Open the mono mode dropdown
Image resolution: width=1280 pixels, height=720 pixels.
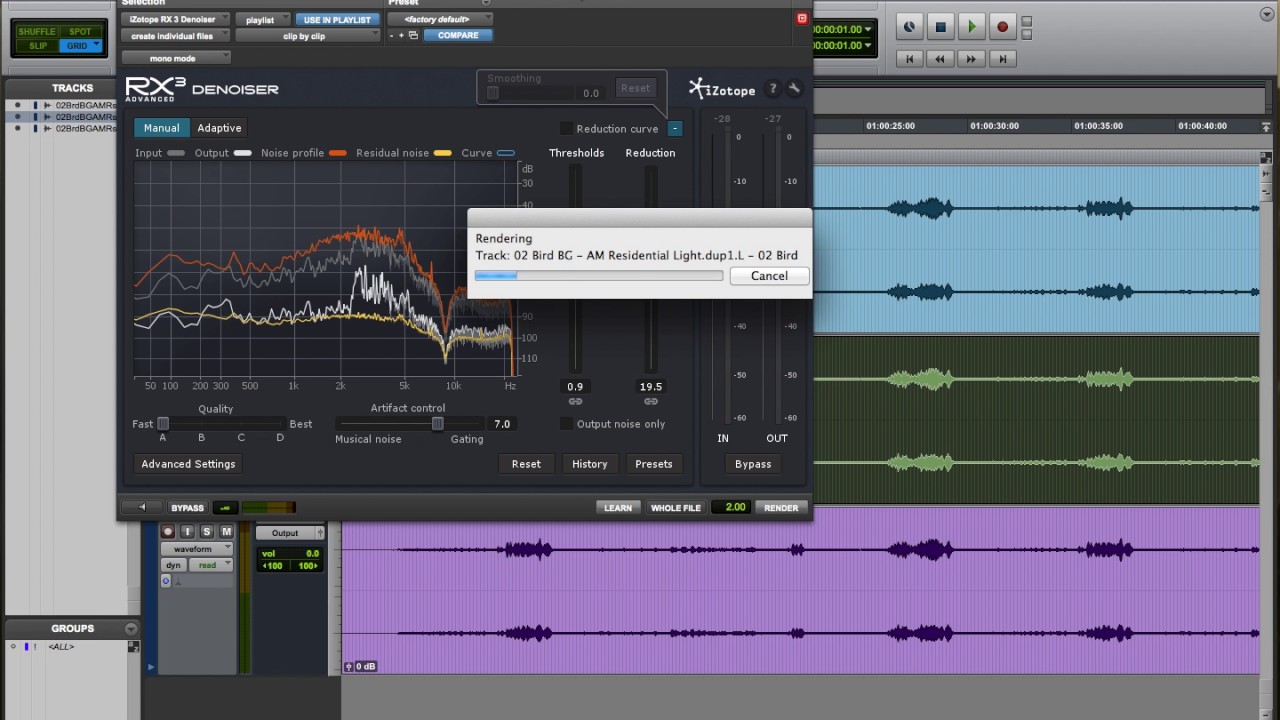pyautogui.click(x=175, y=58)
